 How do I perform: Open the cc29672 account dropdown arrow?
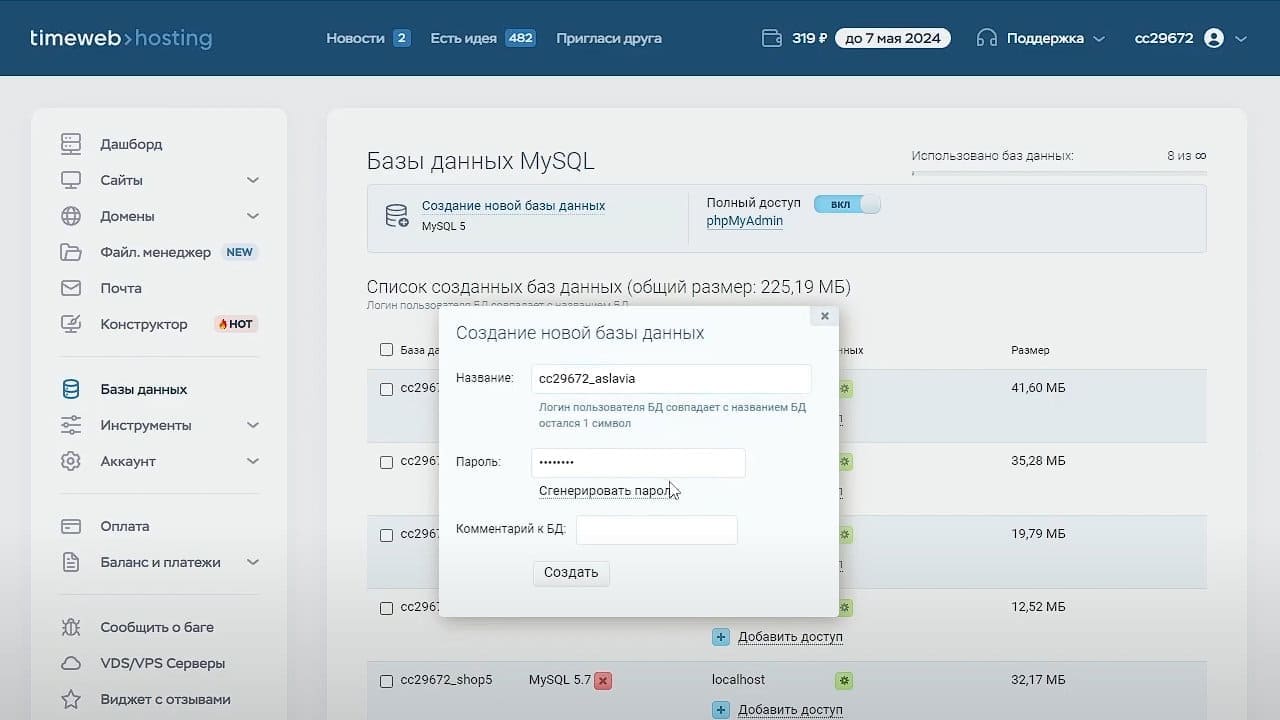[x=1241, y=39]
